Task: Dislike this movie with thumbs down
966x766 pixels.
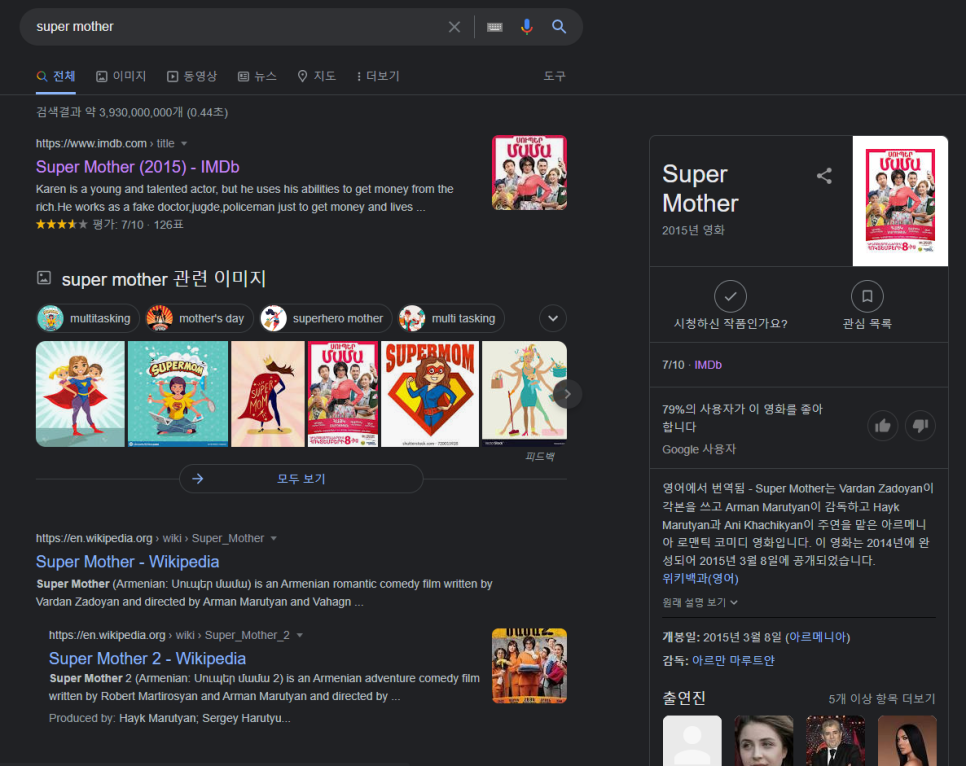Action: click(920, 426)
